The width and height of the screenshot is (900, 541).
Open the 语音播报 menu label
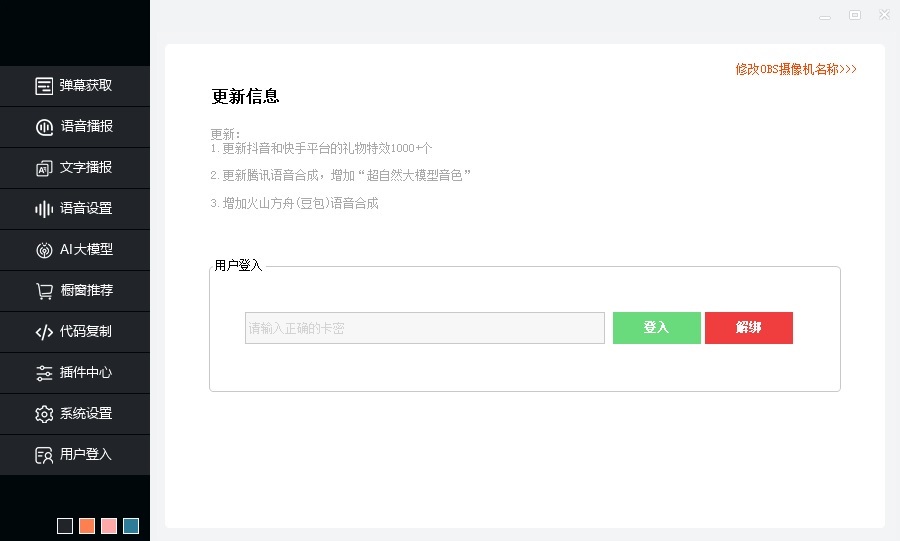87,126
